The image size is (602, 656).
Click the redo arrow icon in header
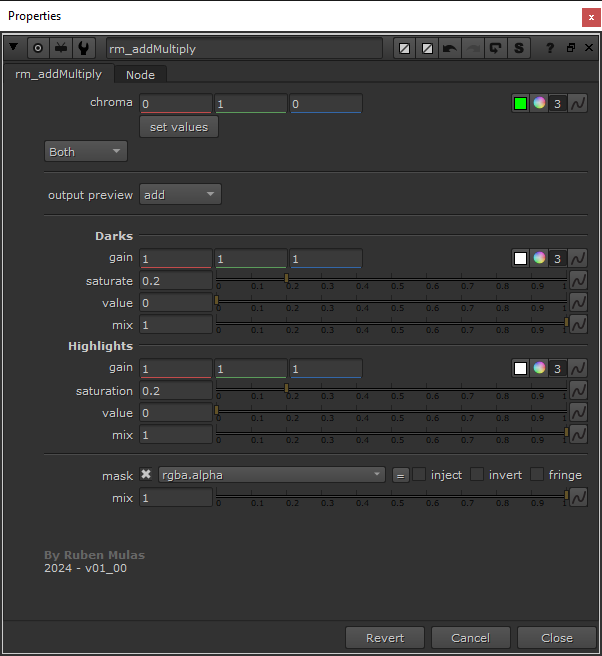tap(473, 48)
